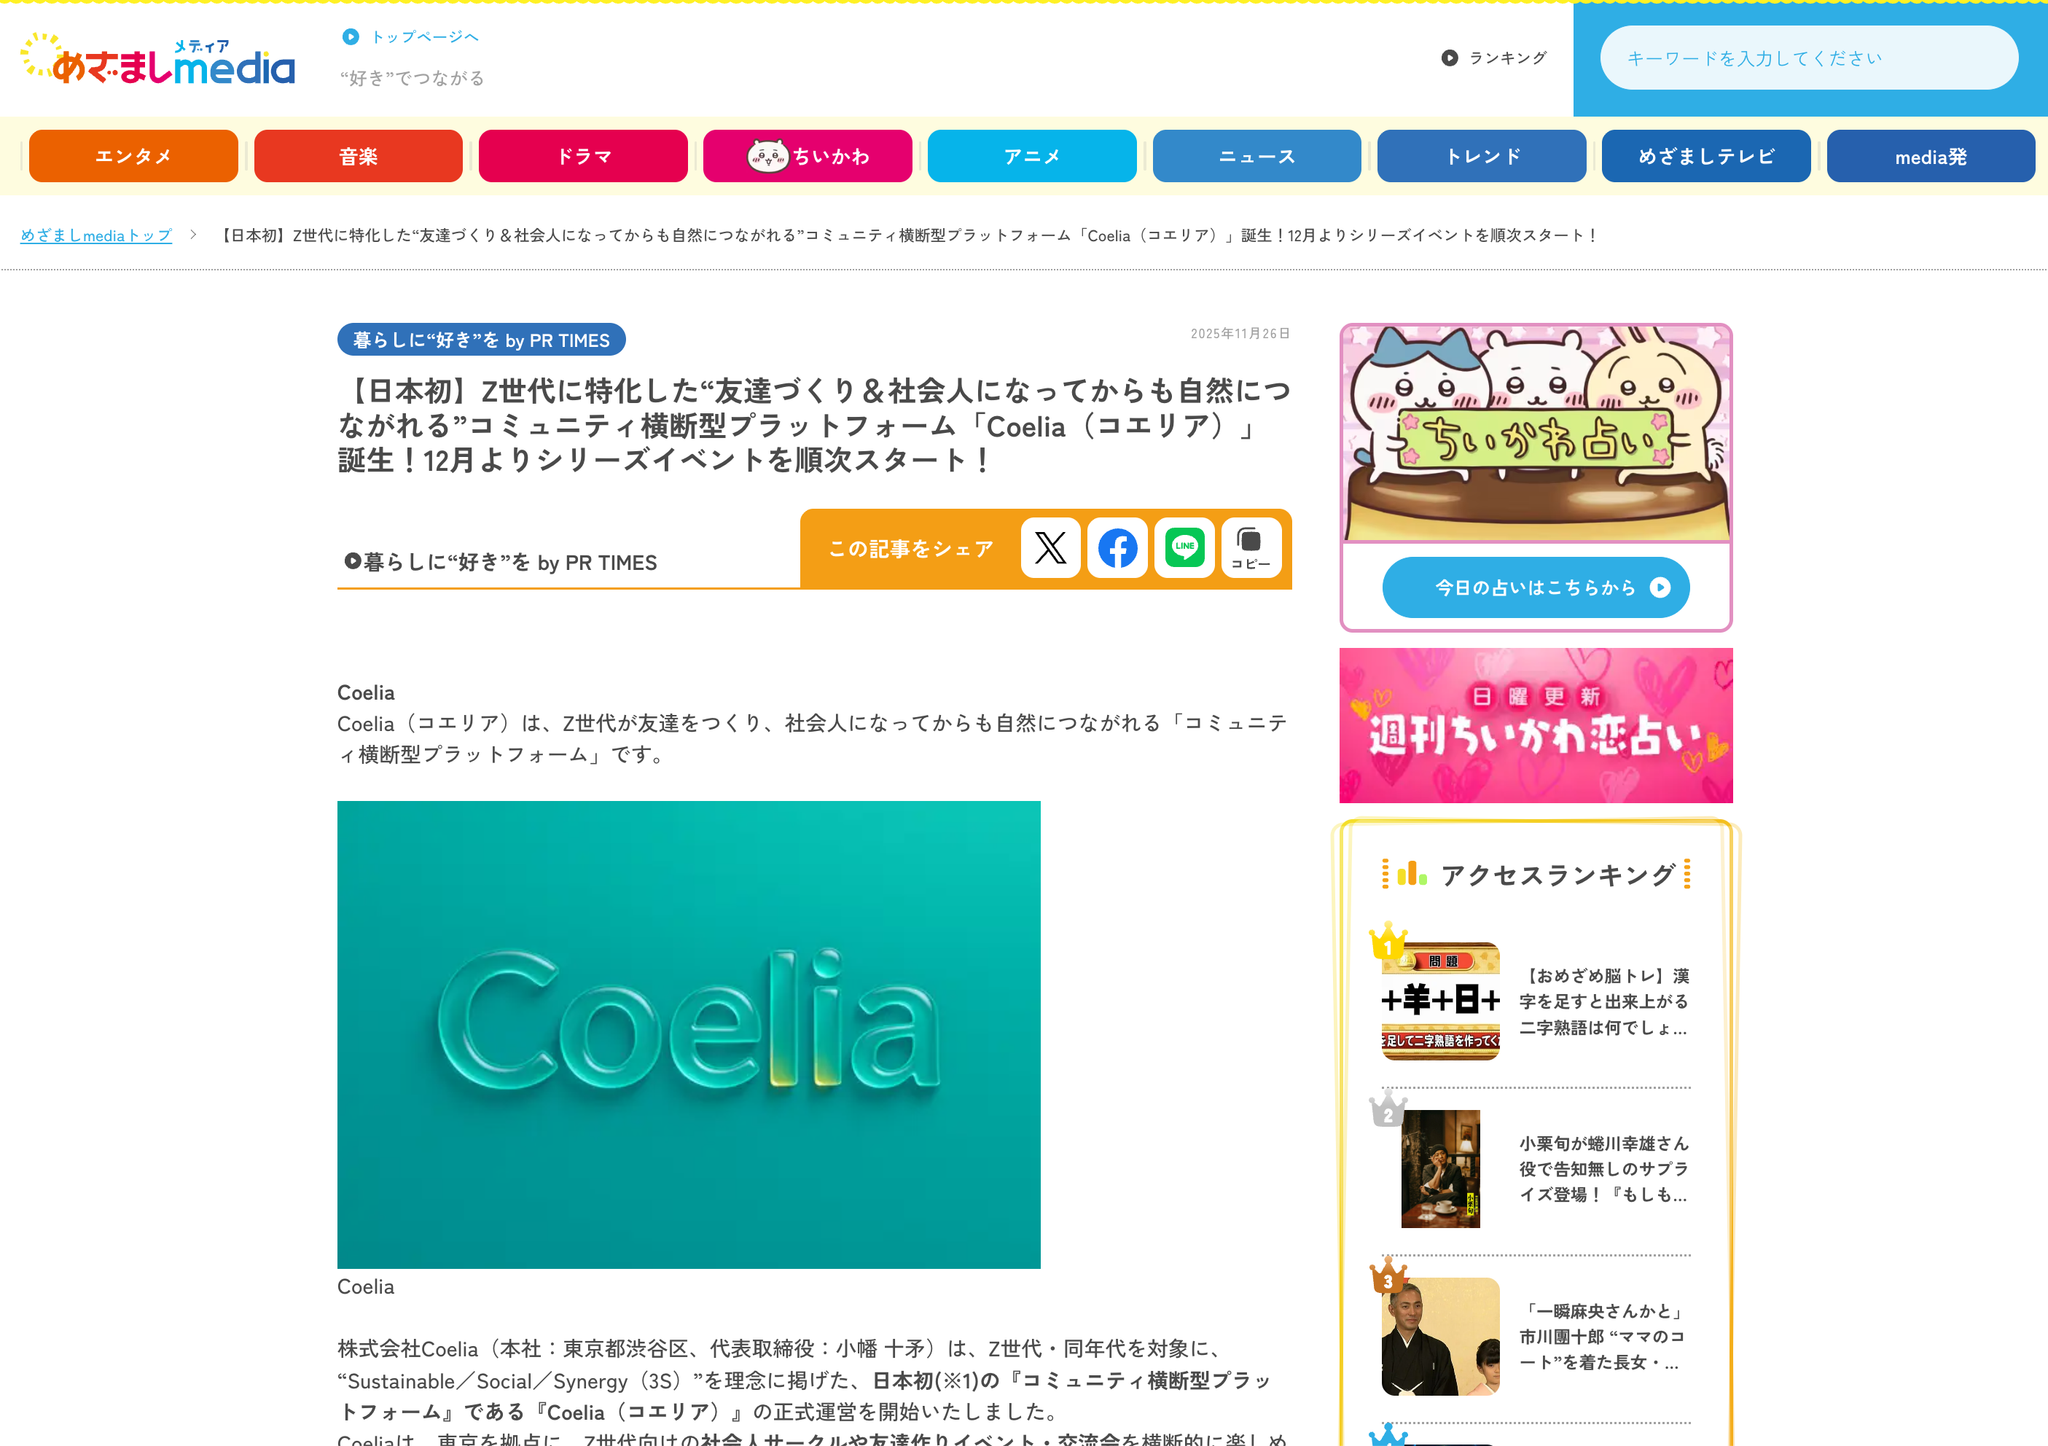Follow the めざましmediaトップ breadcrumb link
Image resolution: width=2048 pixels, height=1446 pixels.
click(x=96, y=236)
